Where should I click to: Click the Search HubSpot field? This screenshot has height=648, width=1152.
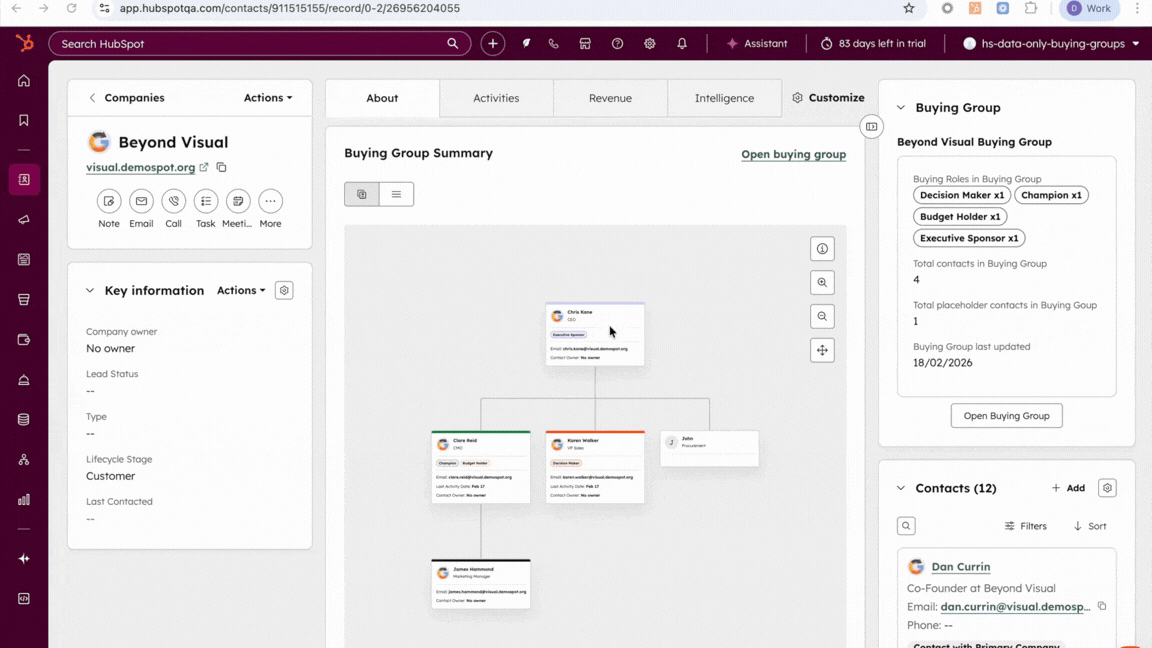pyautogui.click(x=250, y=44)
